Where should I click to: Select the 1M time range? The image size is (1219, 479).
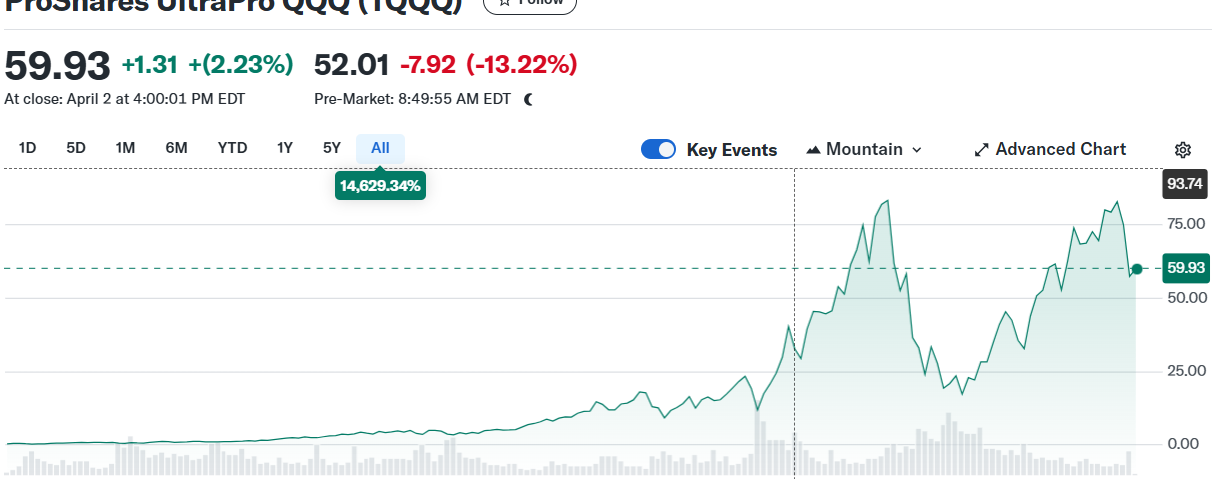125,148
